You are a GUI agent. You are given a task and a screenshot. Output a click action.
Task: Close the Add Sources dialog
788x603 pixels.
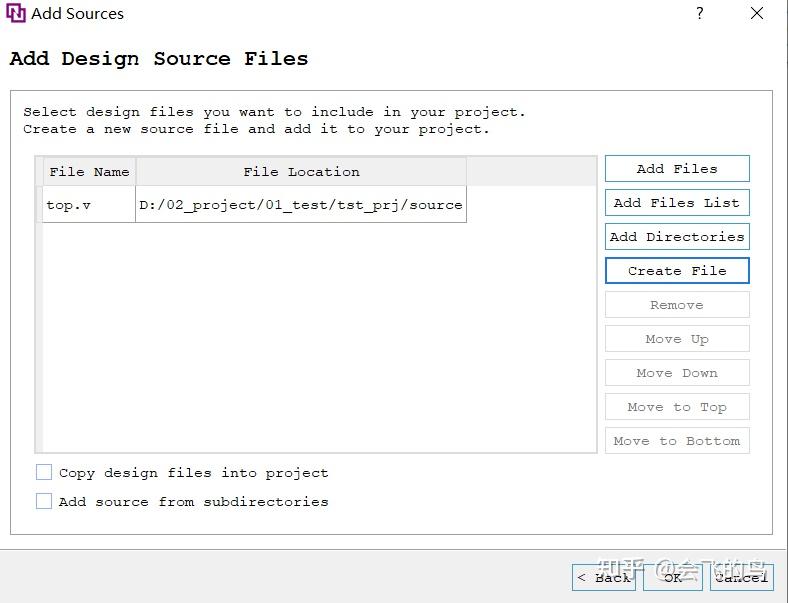[757, 14]
